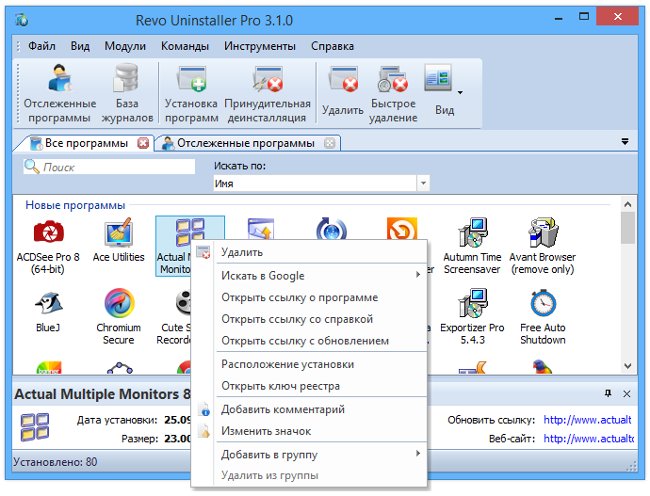Image resolution: width=650 pixels, height=496 pixels.
Task: Open the Вид menu in menu bar
Action: [x=80, y=46]
